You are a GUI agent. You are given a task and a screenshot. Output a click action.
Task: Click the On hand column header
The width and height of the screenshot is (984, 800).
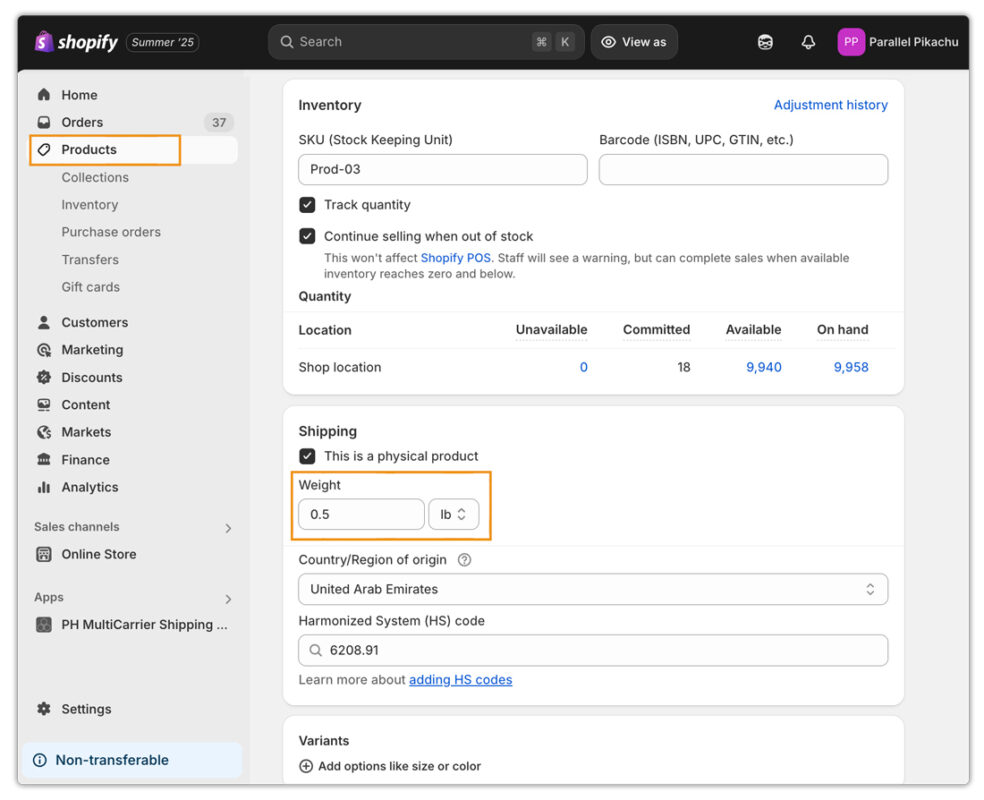(x=842, y=329)
